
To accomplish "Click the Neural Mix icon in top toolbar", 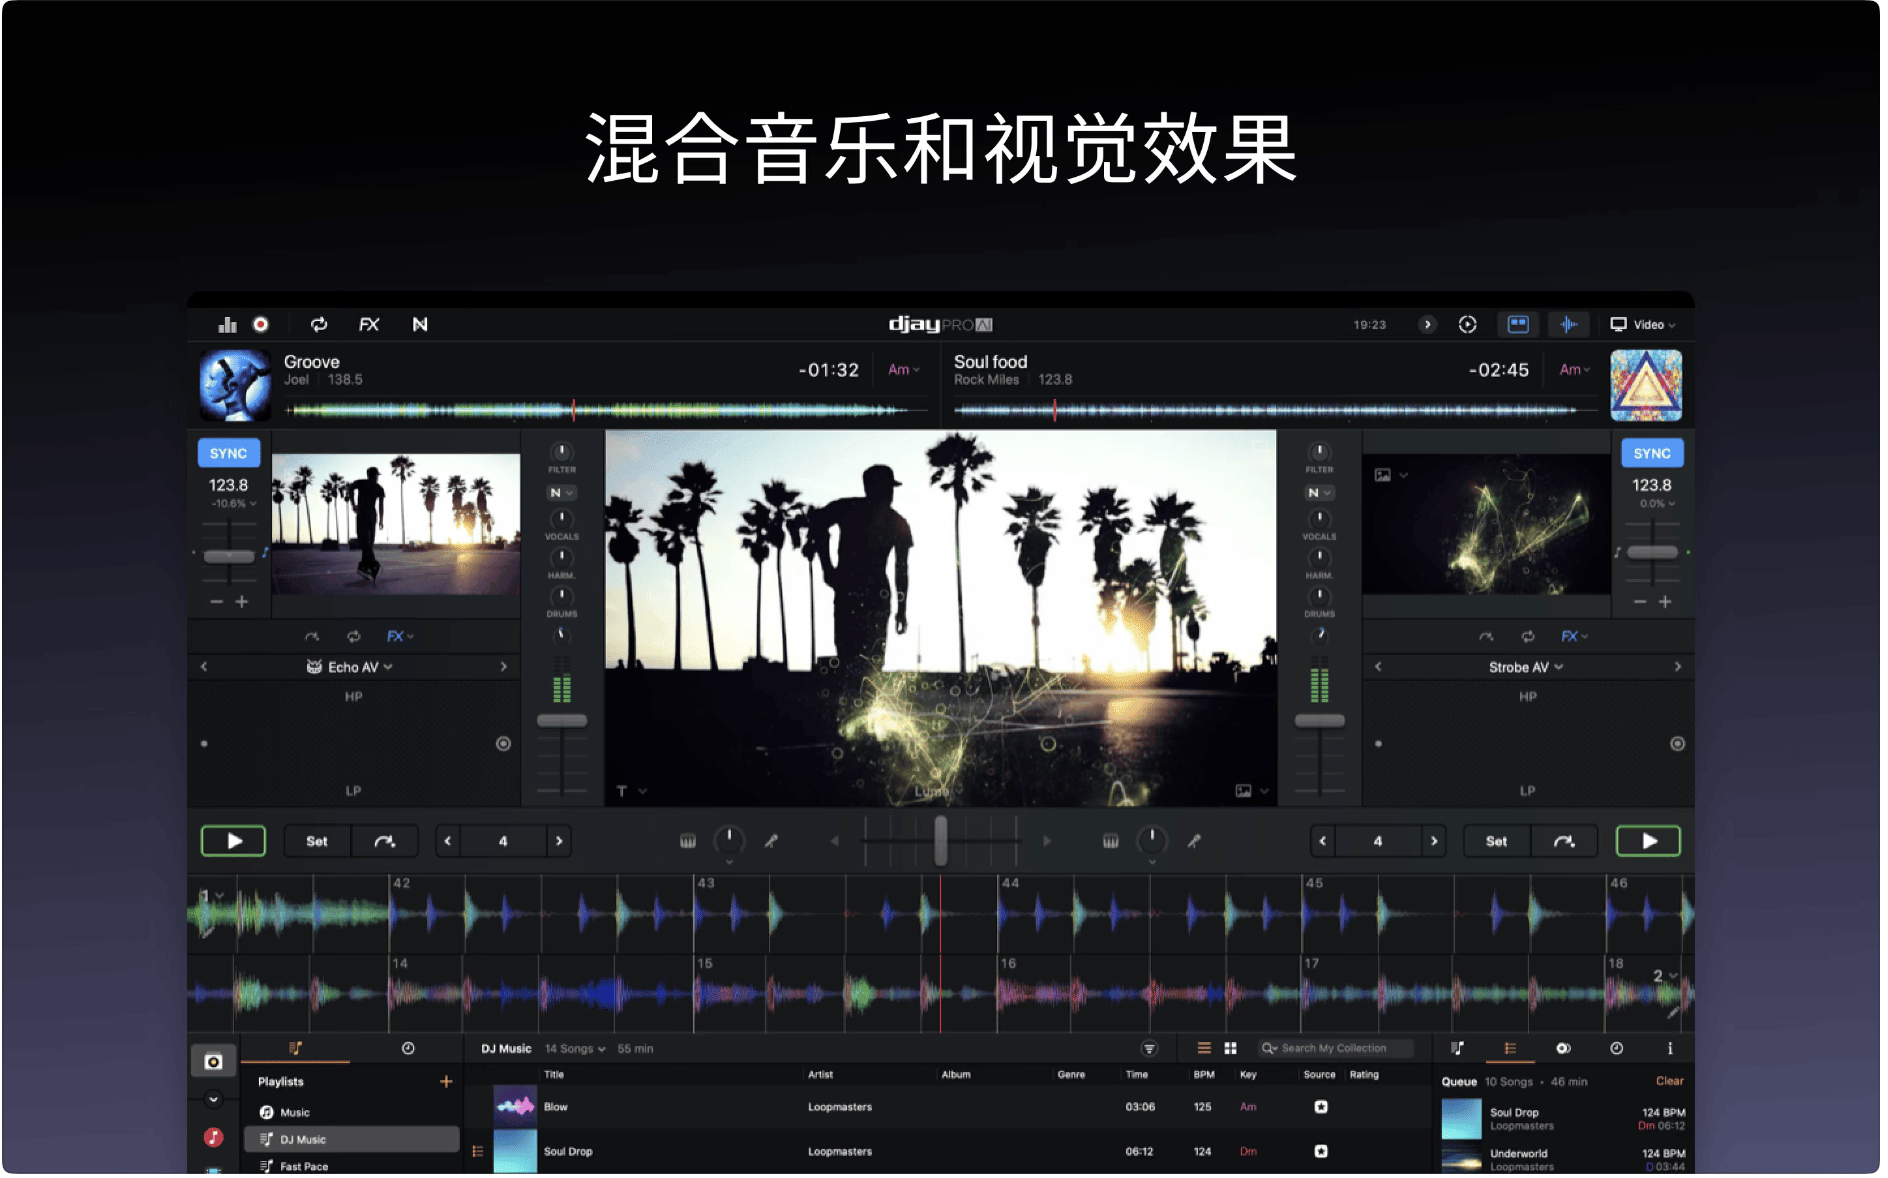I will click(x=420, y=324).
